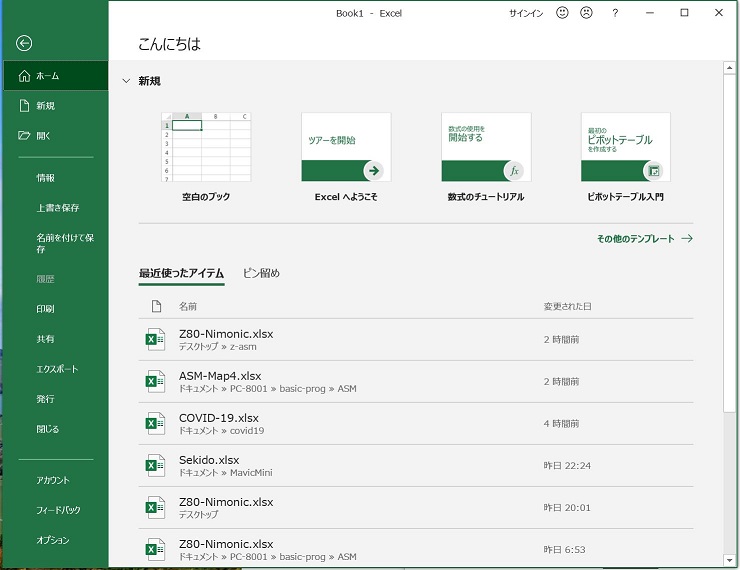The height and width of the screenshot is (570, 740).
Task: Switch to the 最近使ったアイテム tab
Action: click(181, 273)
